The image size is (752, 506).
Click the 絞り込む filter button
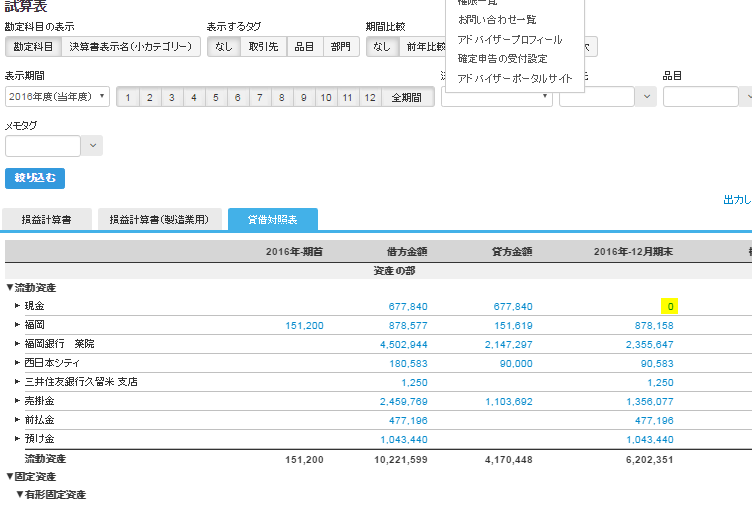(35, 179)
